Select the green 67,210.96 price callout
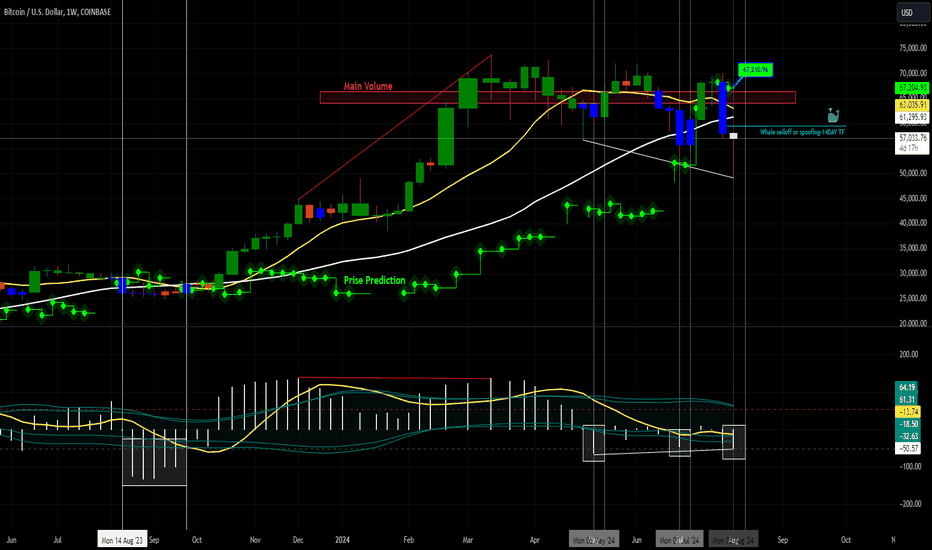 [755, 70]
